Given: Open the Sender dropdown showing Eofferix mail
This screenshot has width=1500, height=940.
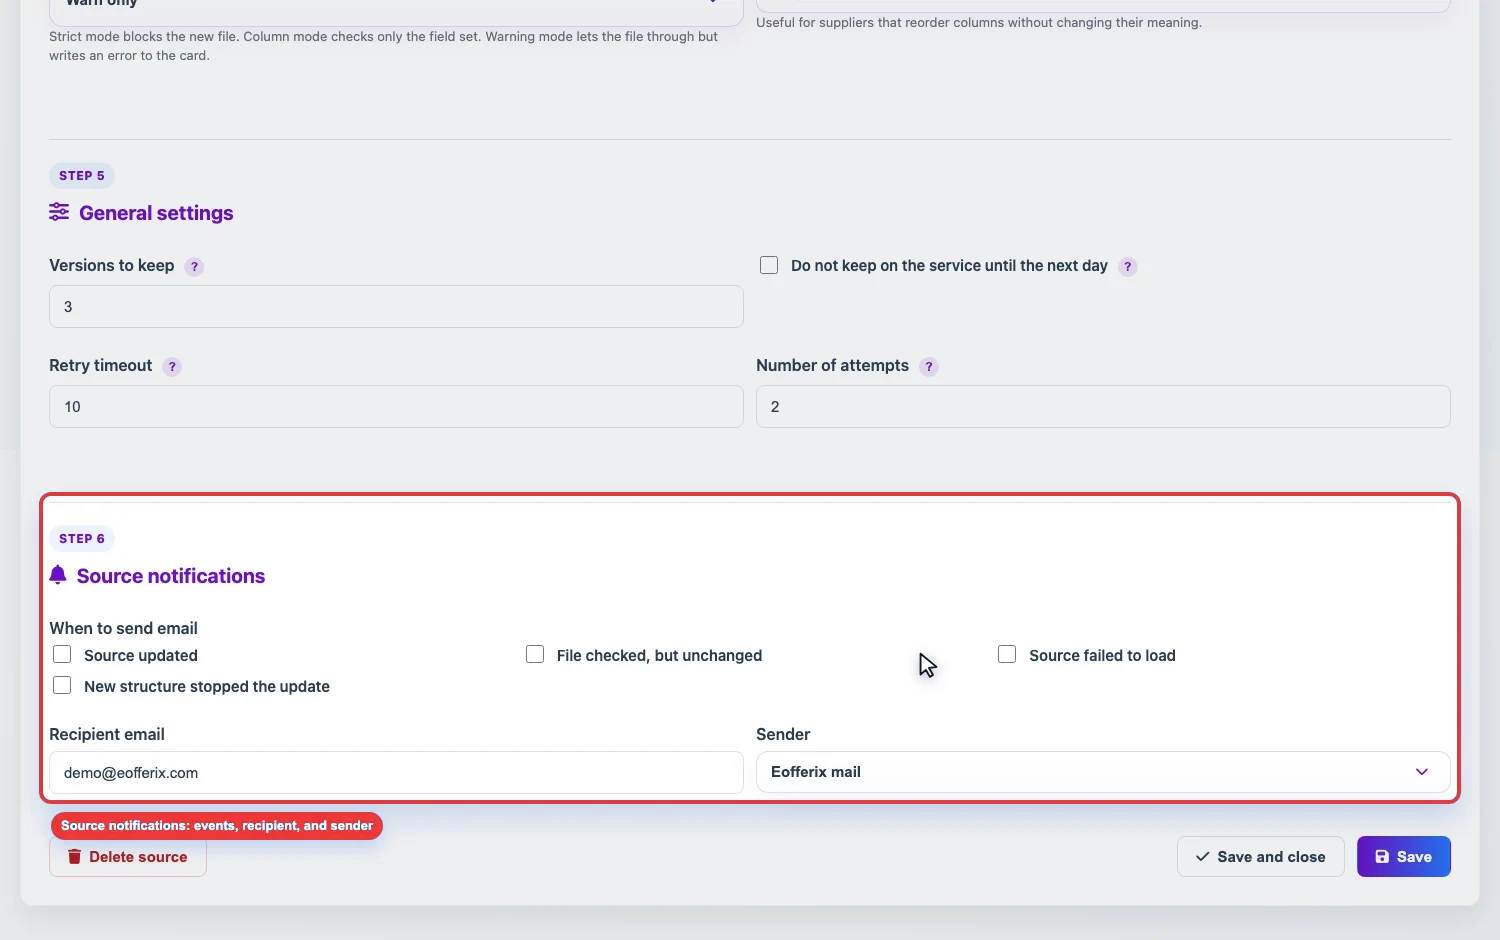Looking at the screenshot, I should click(x=1103, y=772).
